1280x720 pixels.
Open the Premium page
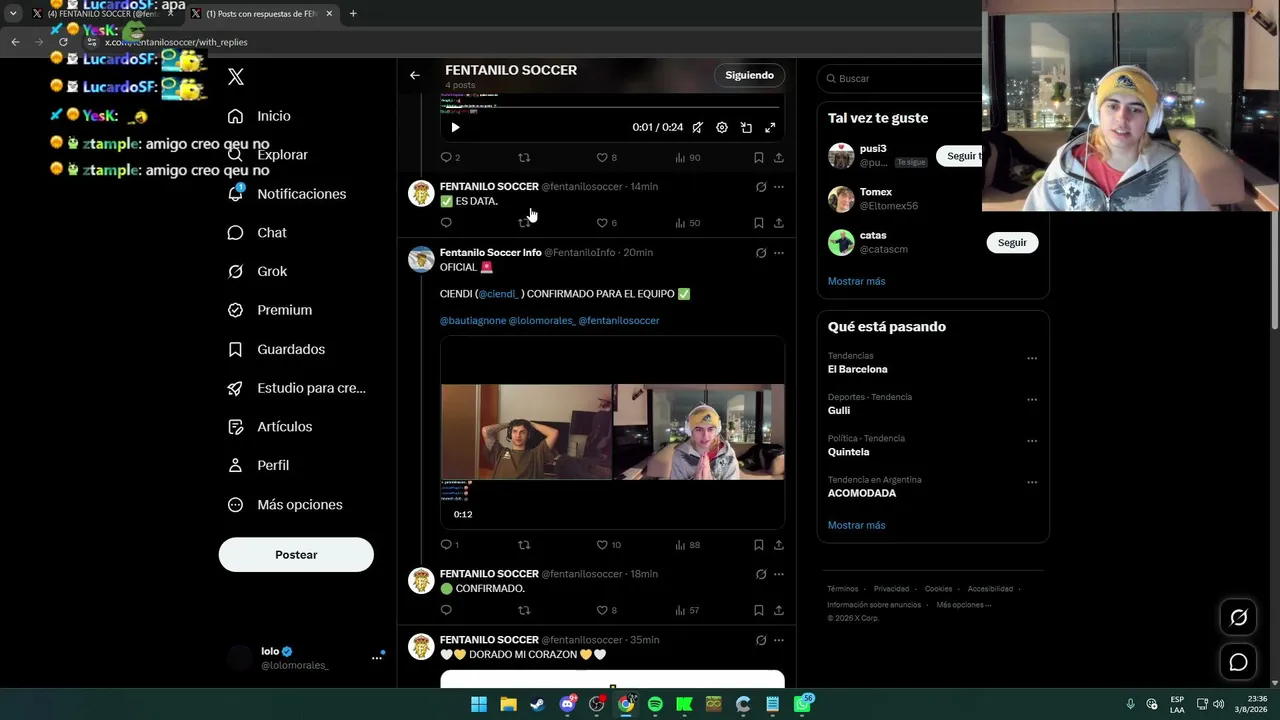click(269, 310)
